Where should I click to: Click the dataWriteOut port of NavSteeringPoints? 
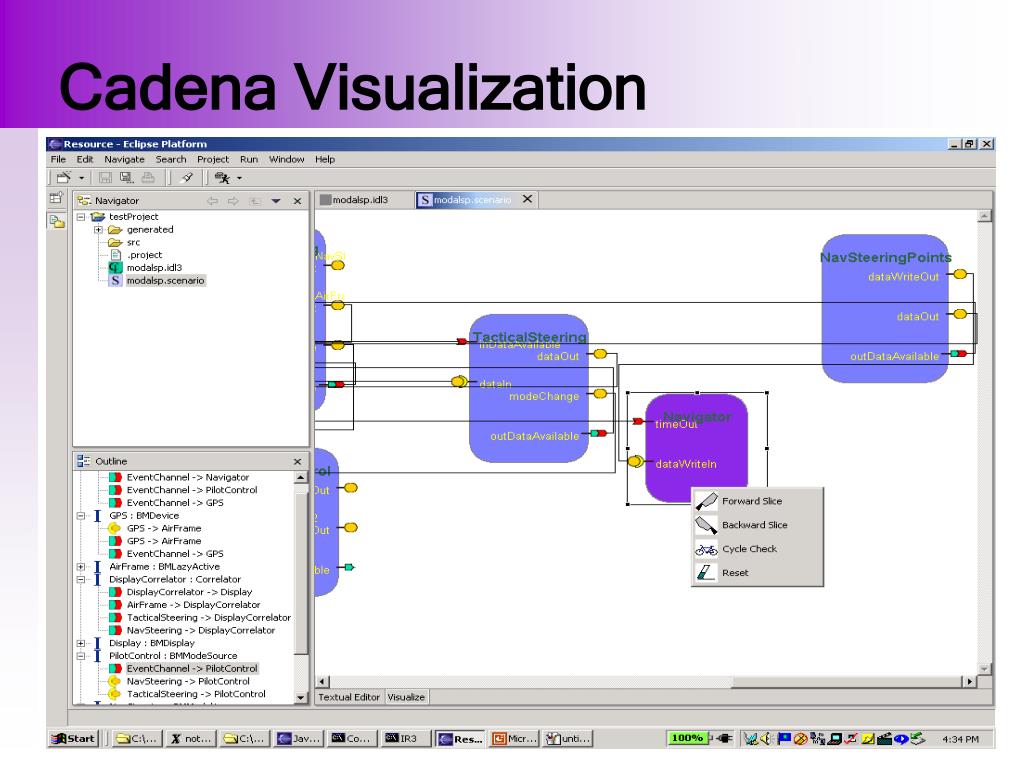pos(960,274)
